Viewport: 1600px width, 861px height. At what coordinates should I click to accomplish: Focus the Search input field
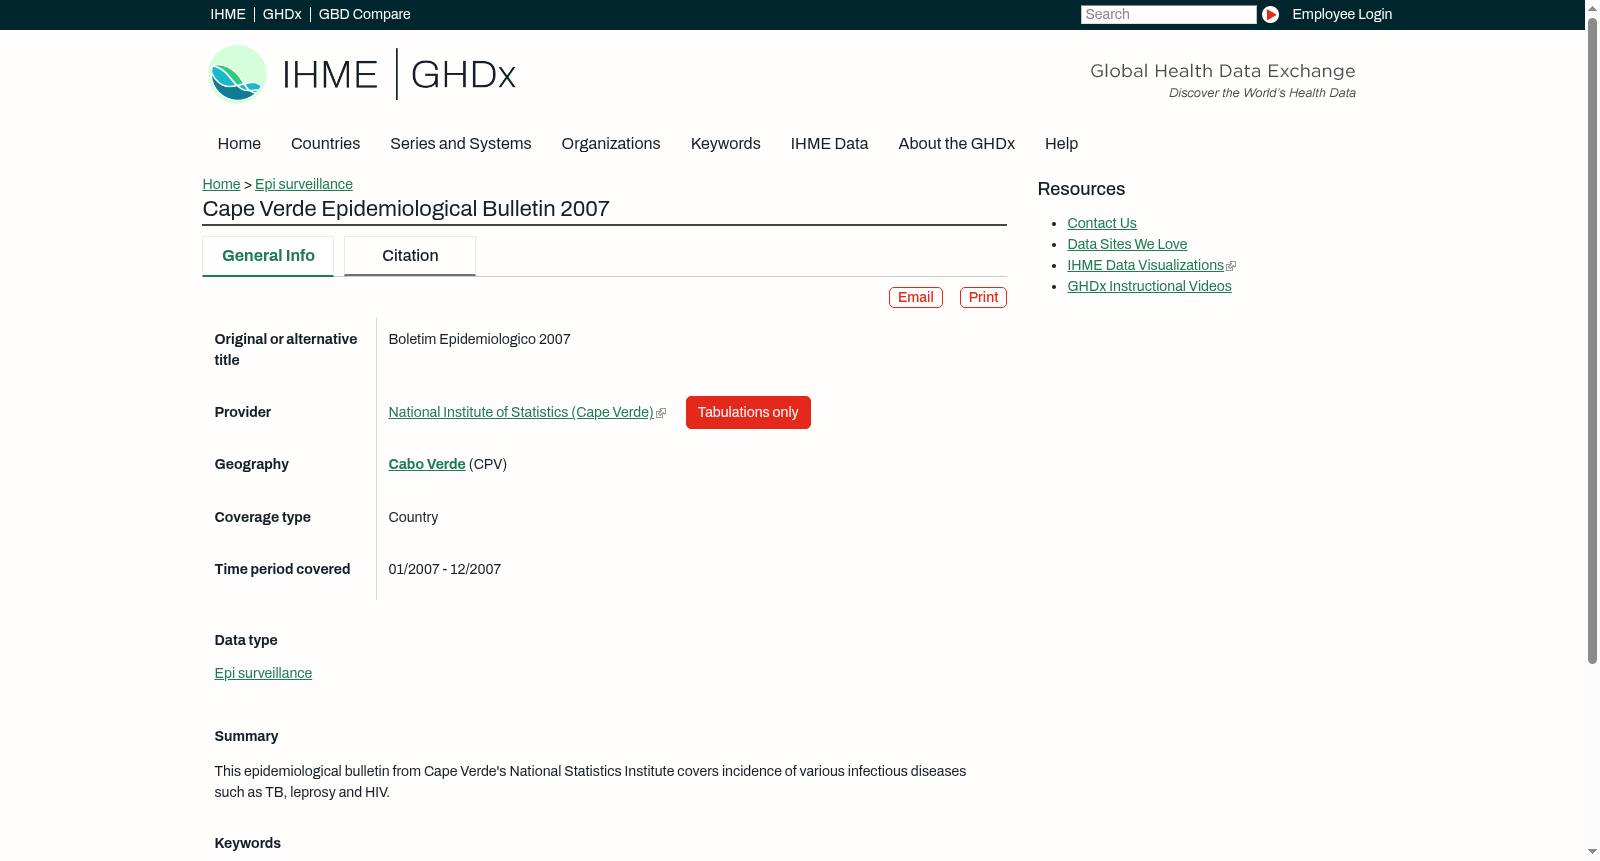pos(1168,14)
